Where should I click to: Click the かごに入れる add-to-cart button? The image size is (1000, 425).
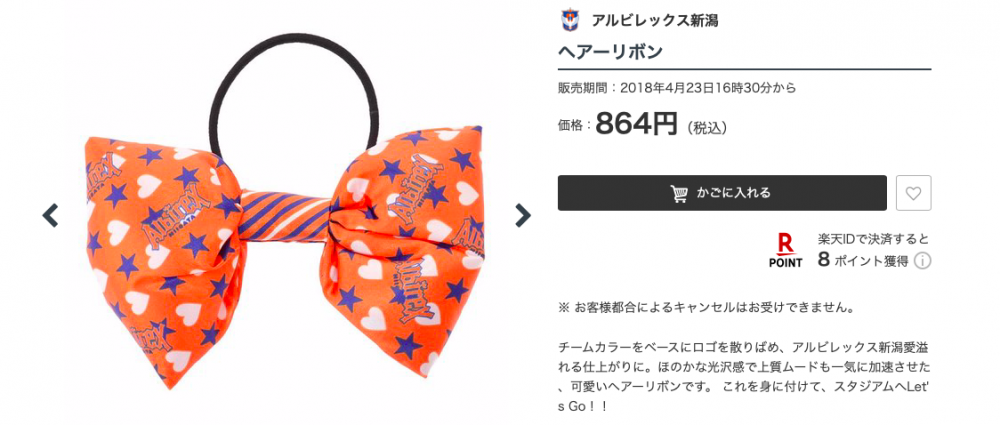point(722,193)
